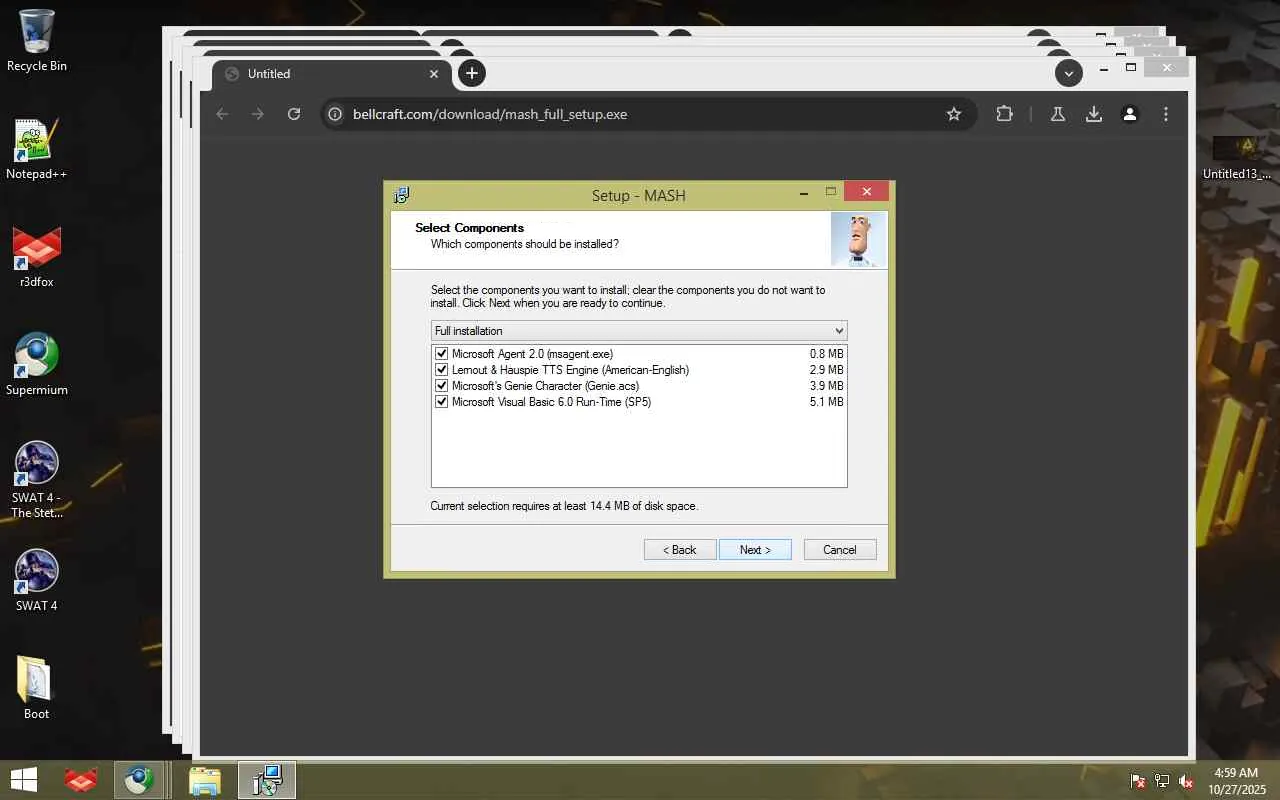This screenshot has width=1280, height=800.
Task: Click the muted volume tray icon
Action: pyautogui.click(x=1186, y=781)
